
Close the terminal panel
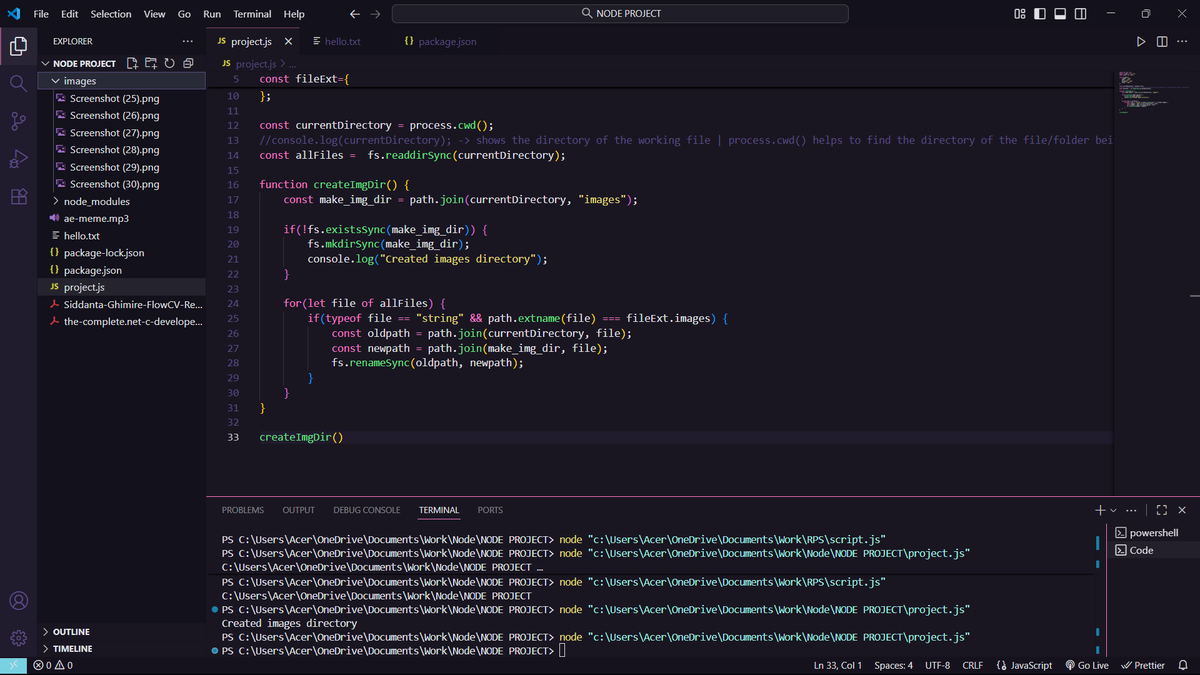[x=1182, y=510]
